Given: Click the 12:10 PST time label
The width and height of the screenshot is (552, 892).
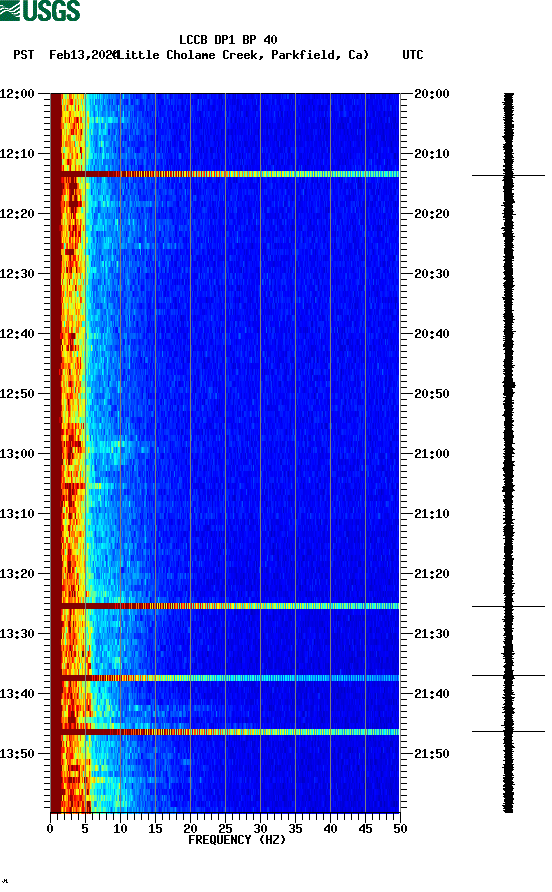Looking at the screenshot, I should click(17, 154).
